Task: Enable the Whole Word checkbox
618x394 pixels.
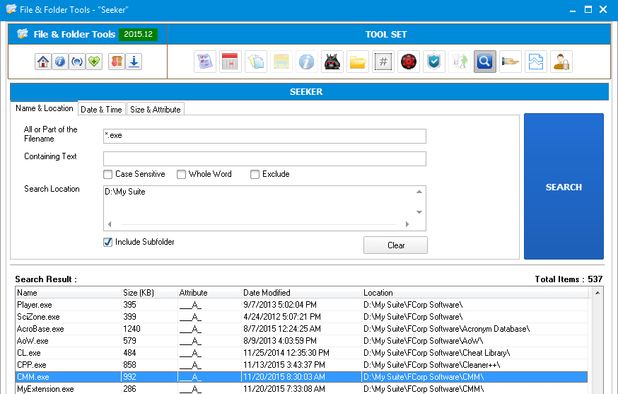Action: tap(181, 174)
